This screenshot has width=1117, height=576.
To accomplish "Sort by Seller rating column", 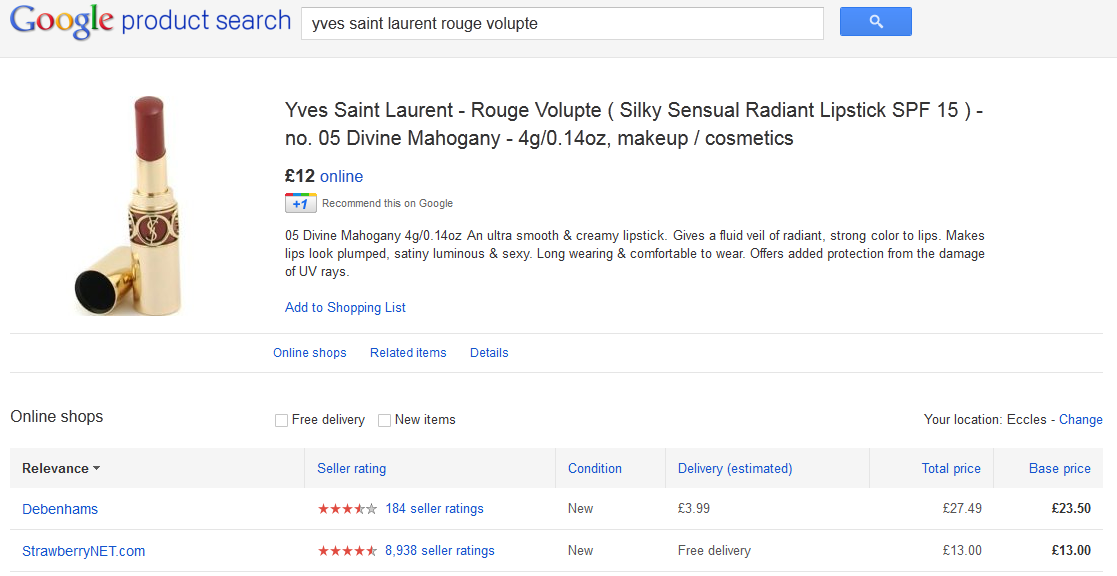I will (351, 468).
